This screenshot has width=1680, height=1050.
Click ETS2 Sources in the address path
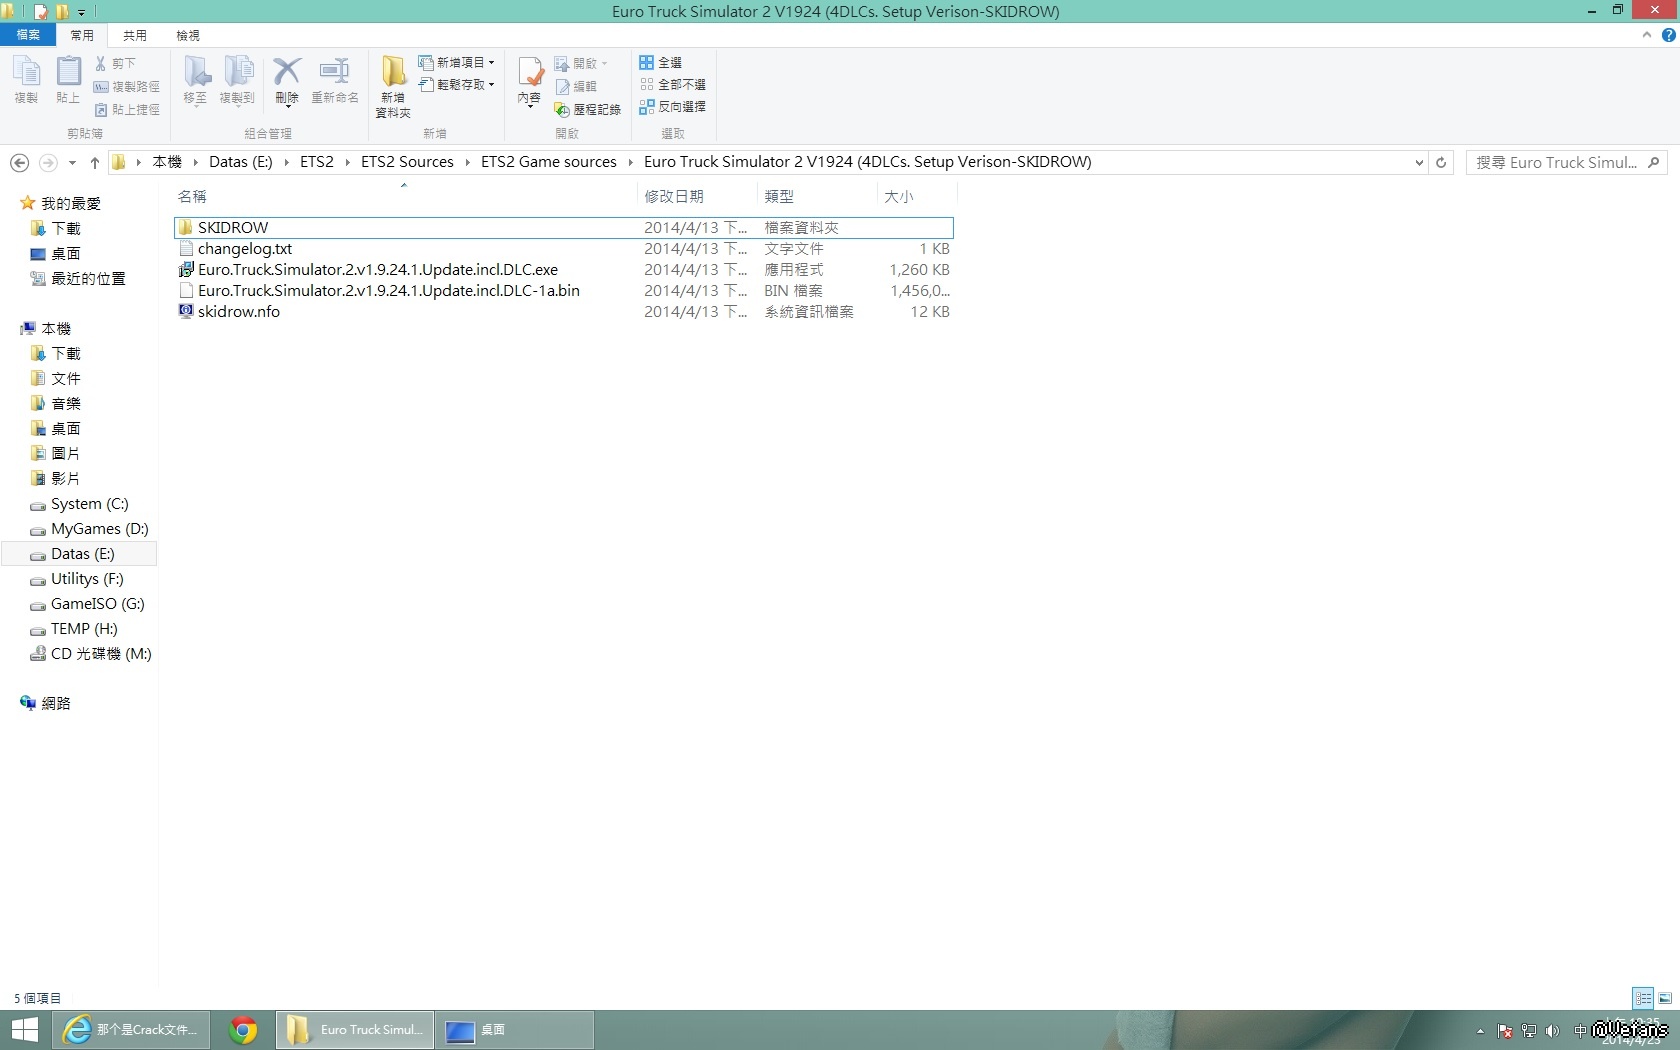pyautogui.click(x=407, y=162)
